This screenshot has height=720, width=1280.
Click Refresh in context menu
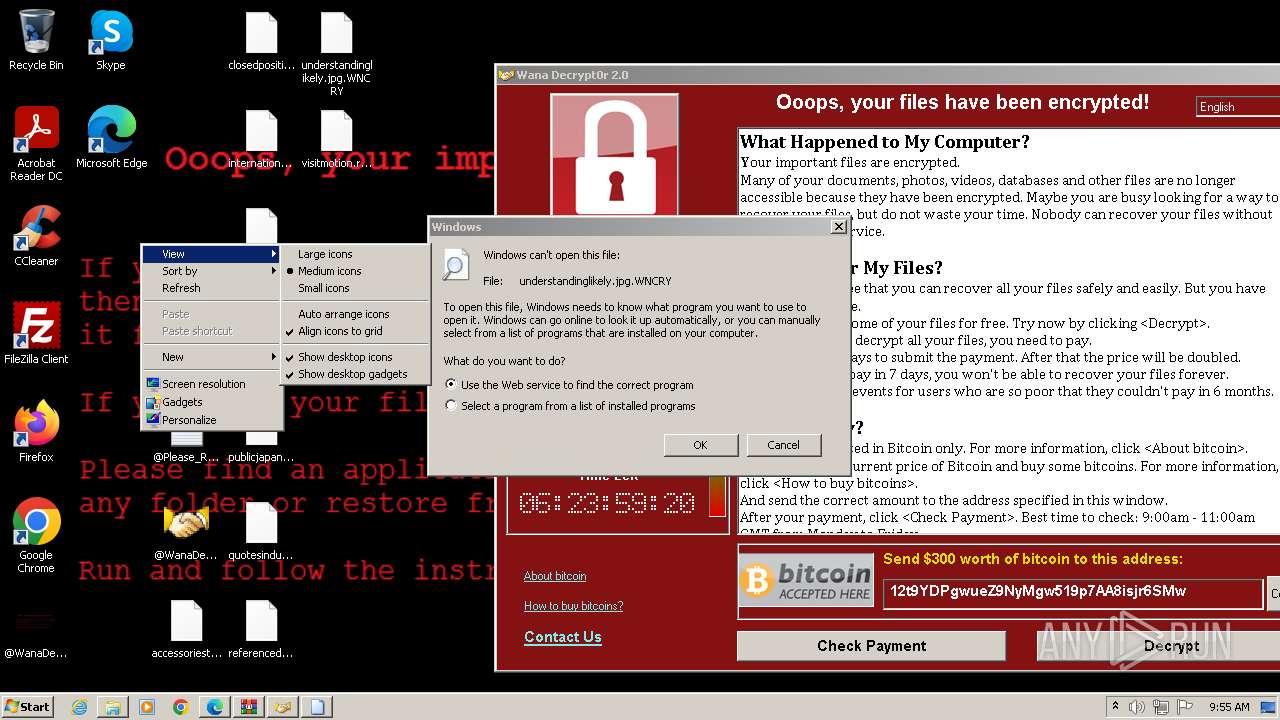coord(211,288)
